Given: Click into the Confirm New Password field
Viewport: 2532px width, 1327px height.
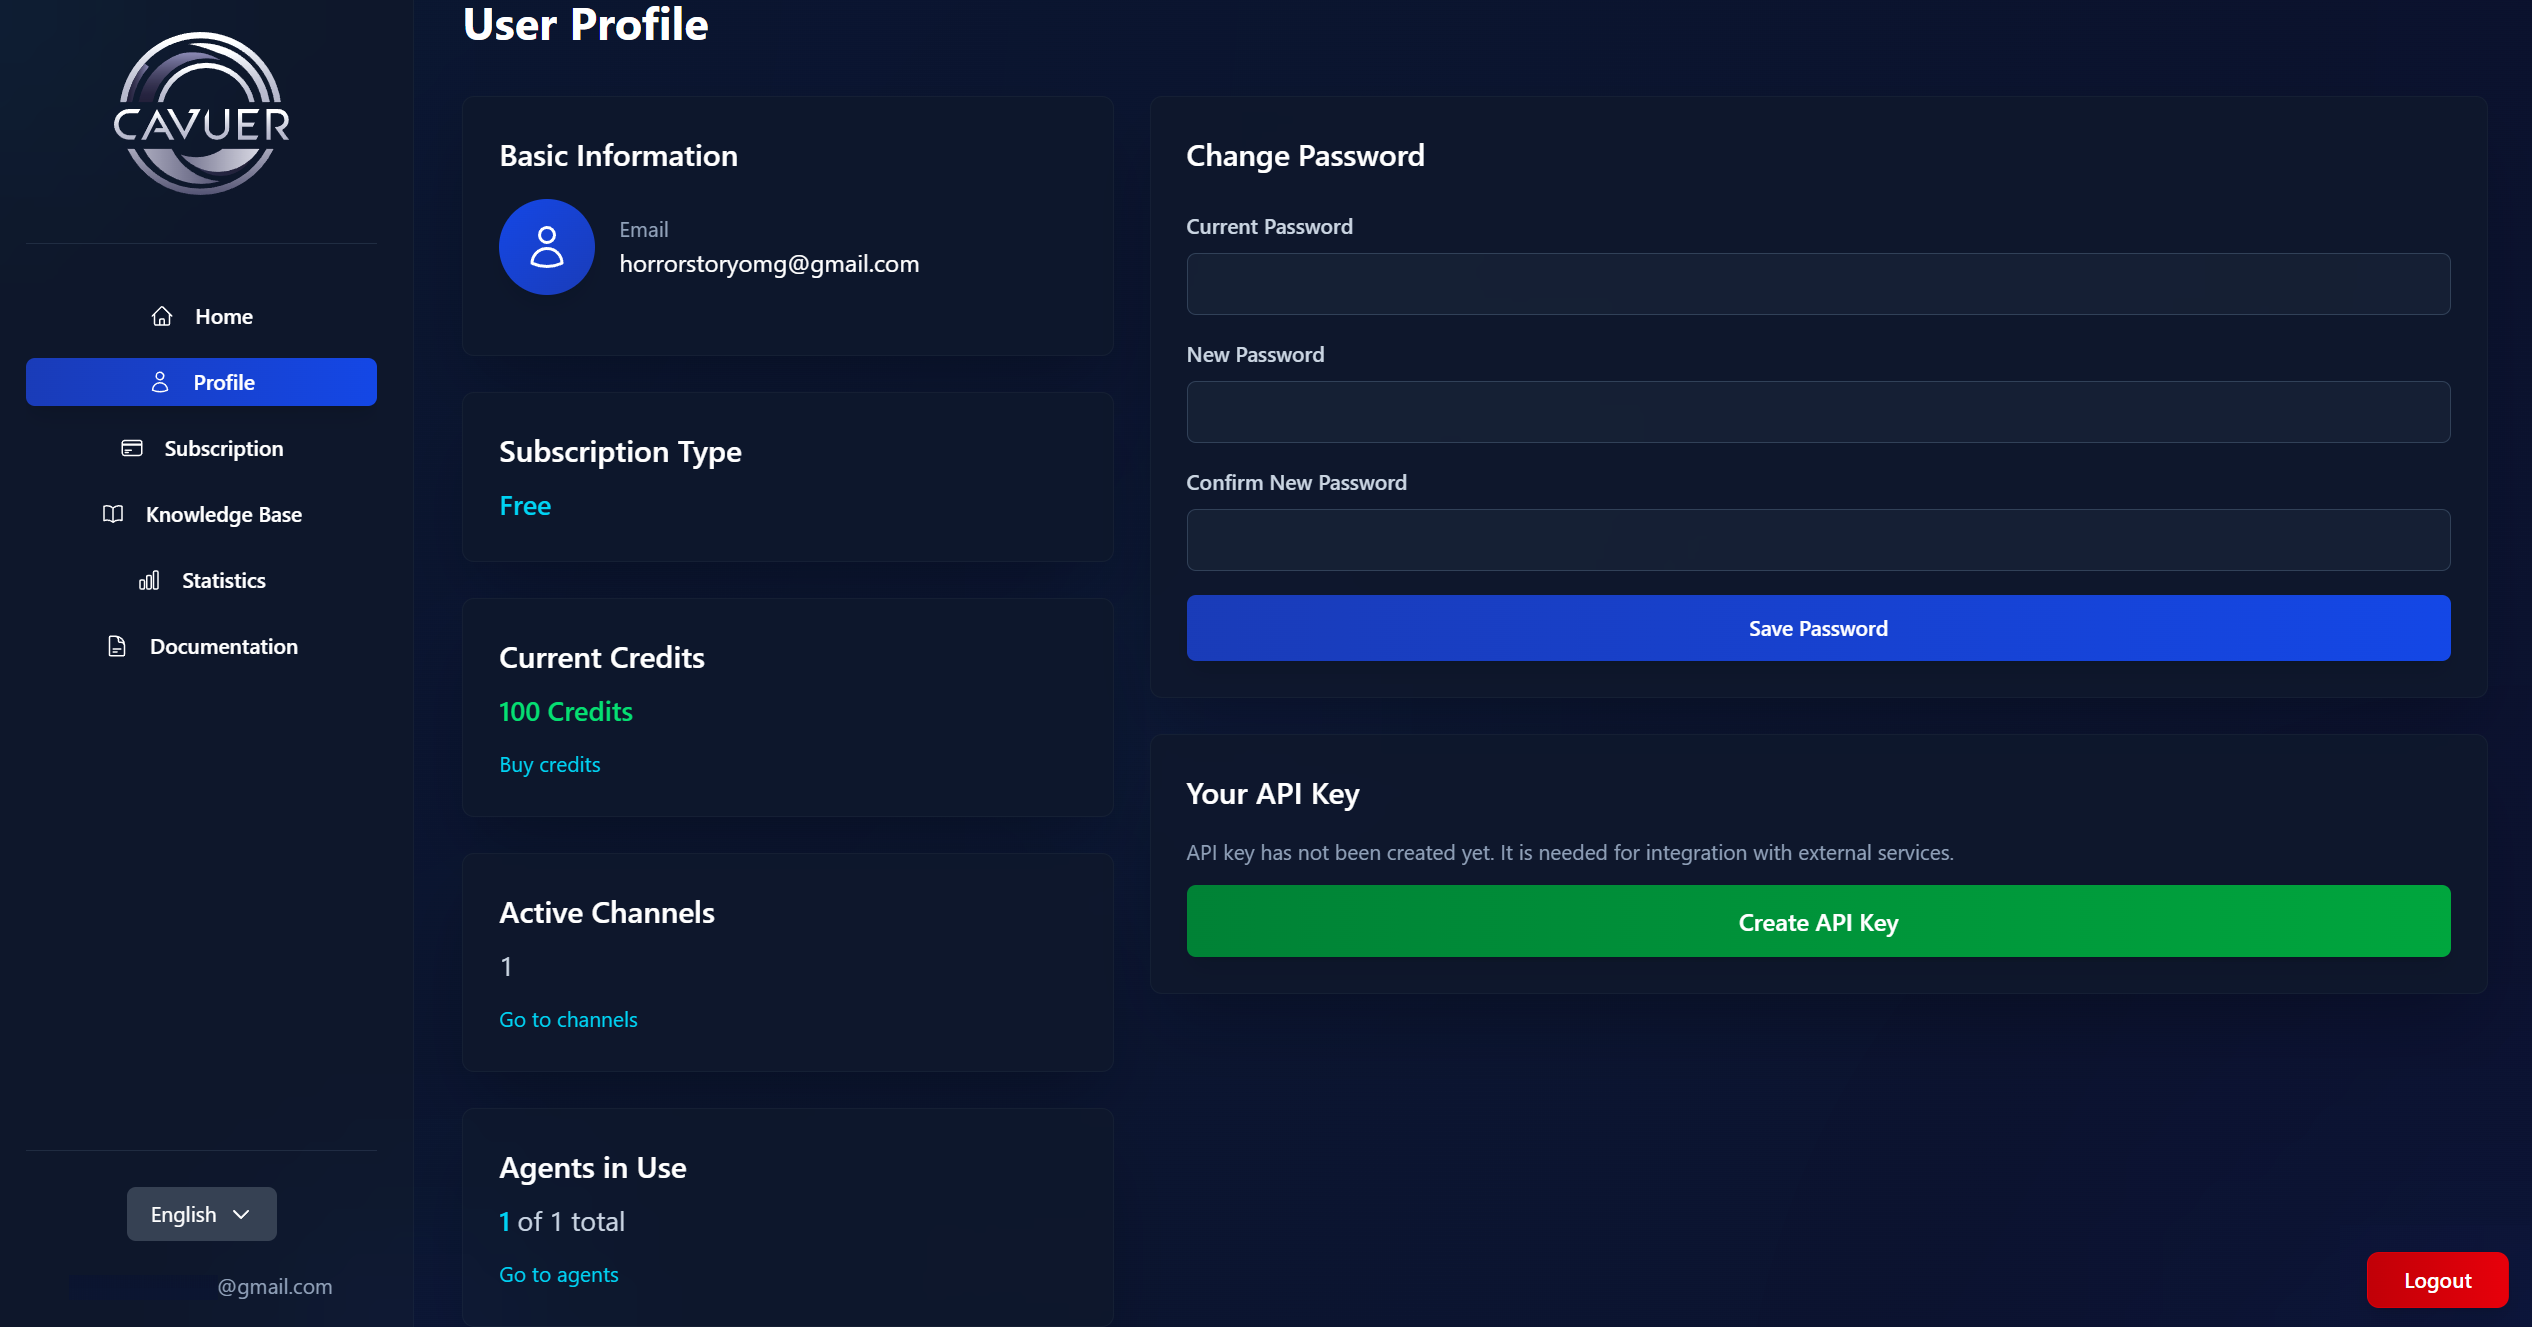Looking at the screenshot, I should tap(1817, 540).
